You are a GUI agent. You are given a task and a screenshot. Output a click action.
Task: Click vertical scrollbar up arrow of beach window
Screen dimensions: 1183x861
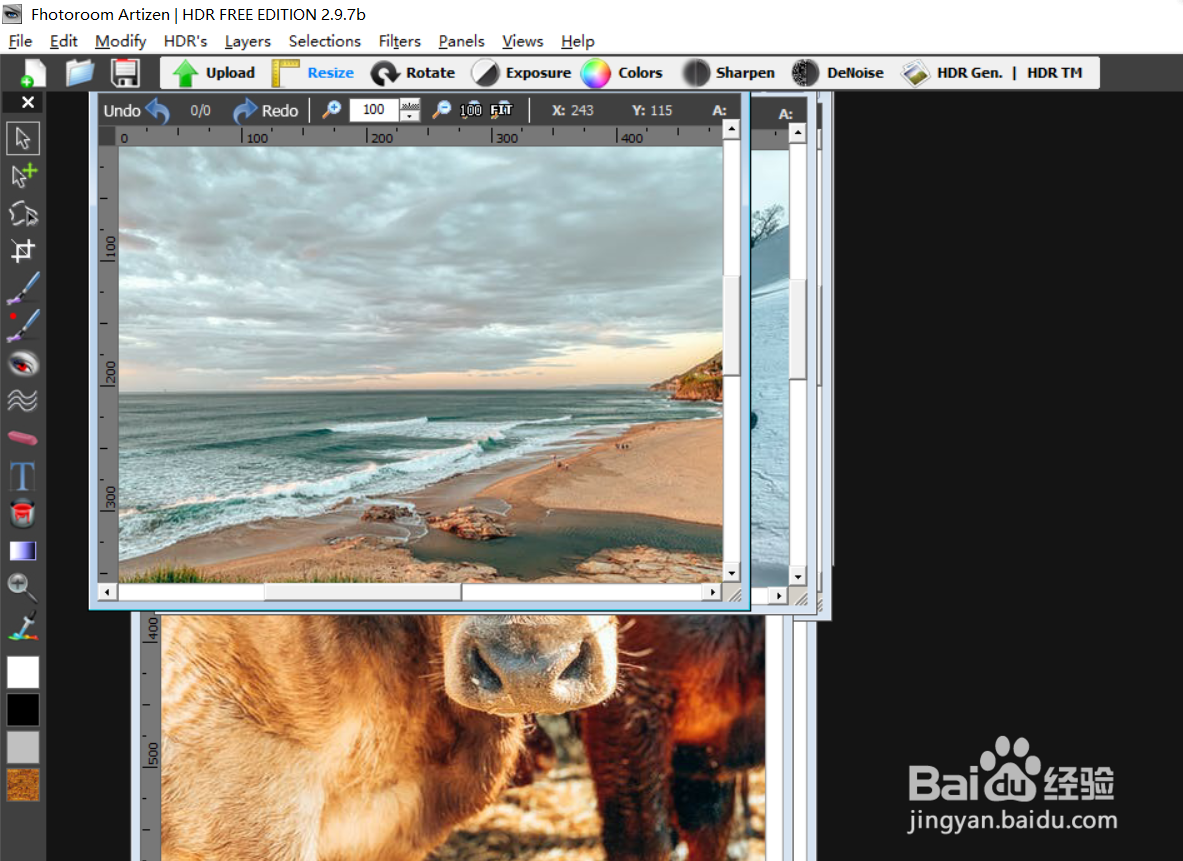tap(731, 130)
